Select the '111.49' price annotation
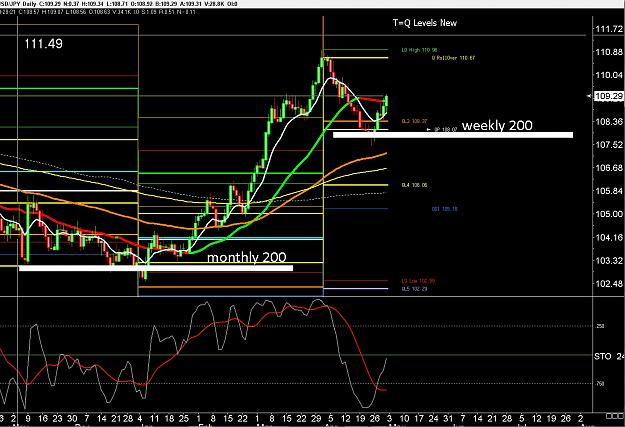 pyautogui.click(x=43, y=43)
